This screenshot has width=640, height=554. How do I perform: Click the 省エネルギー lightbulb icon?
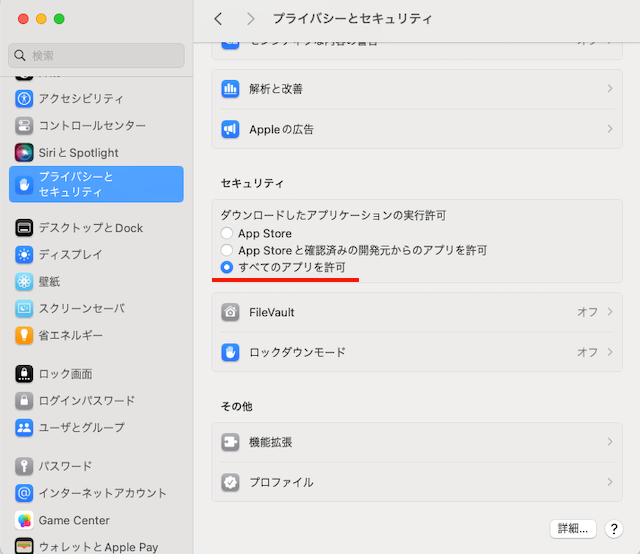(24, 336)
